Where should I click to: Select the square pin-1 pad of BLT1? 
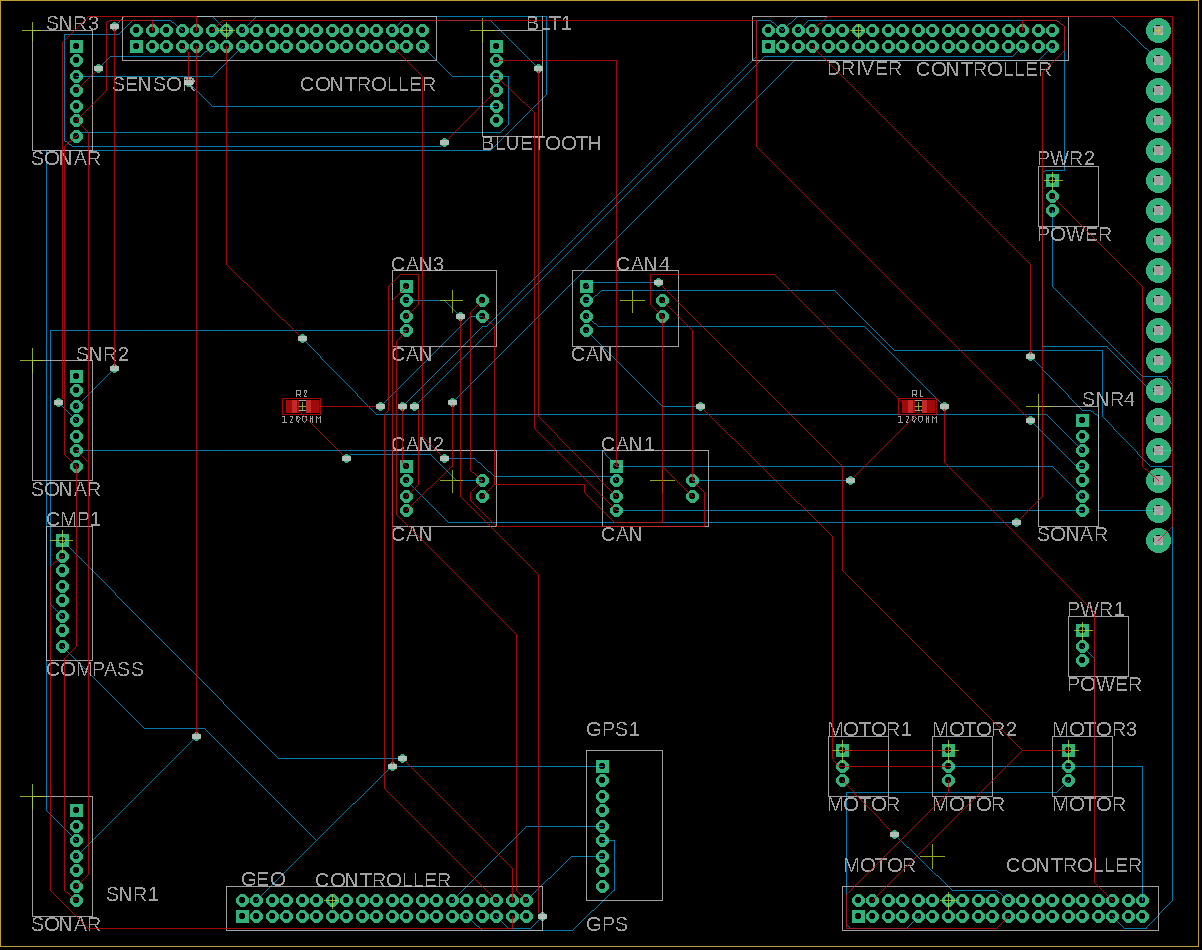coord(496,46)
